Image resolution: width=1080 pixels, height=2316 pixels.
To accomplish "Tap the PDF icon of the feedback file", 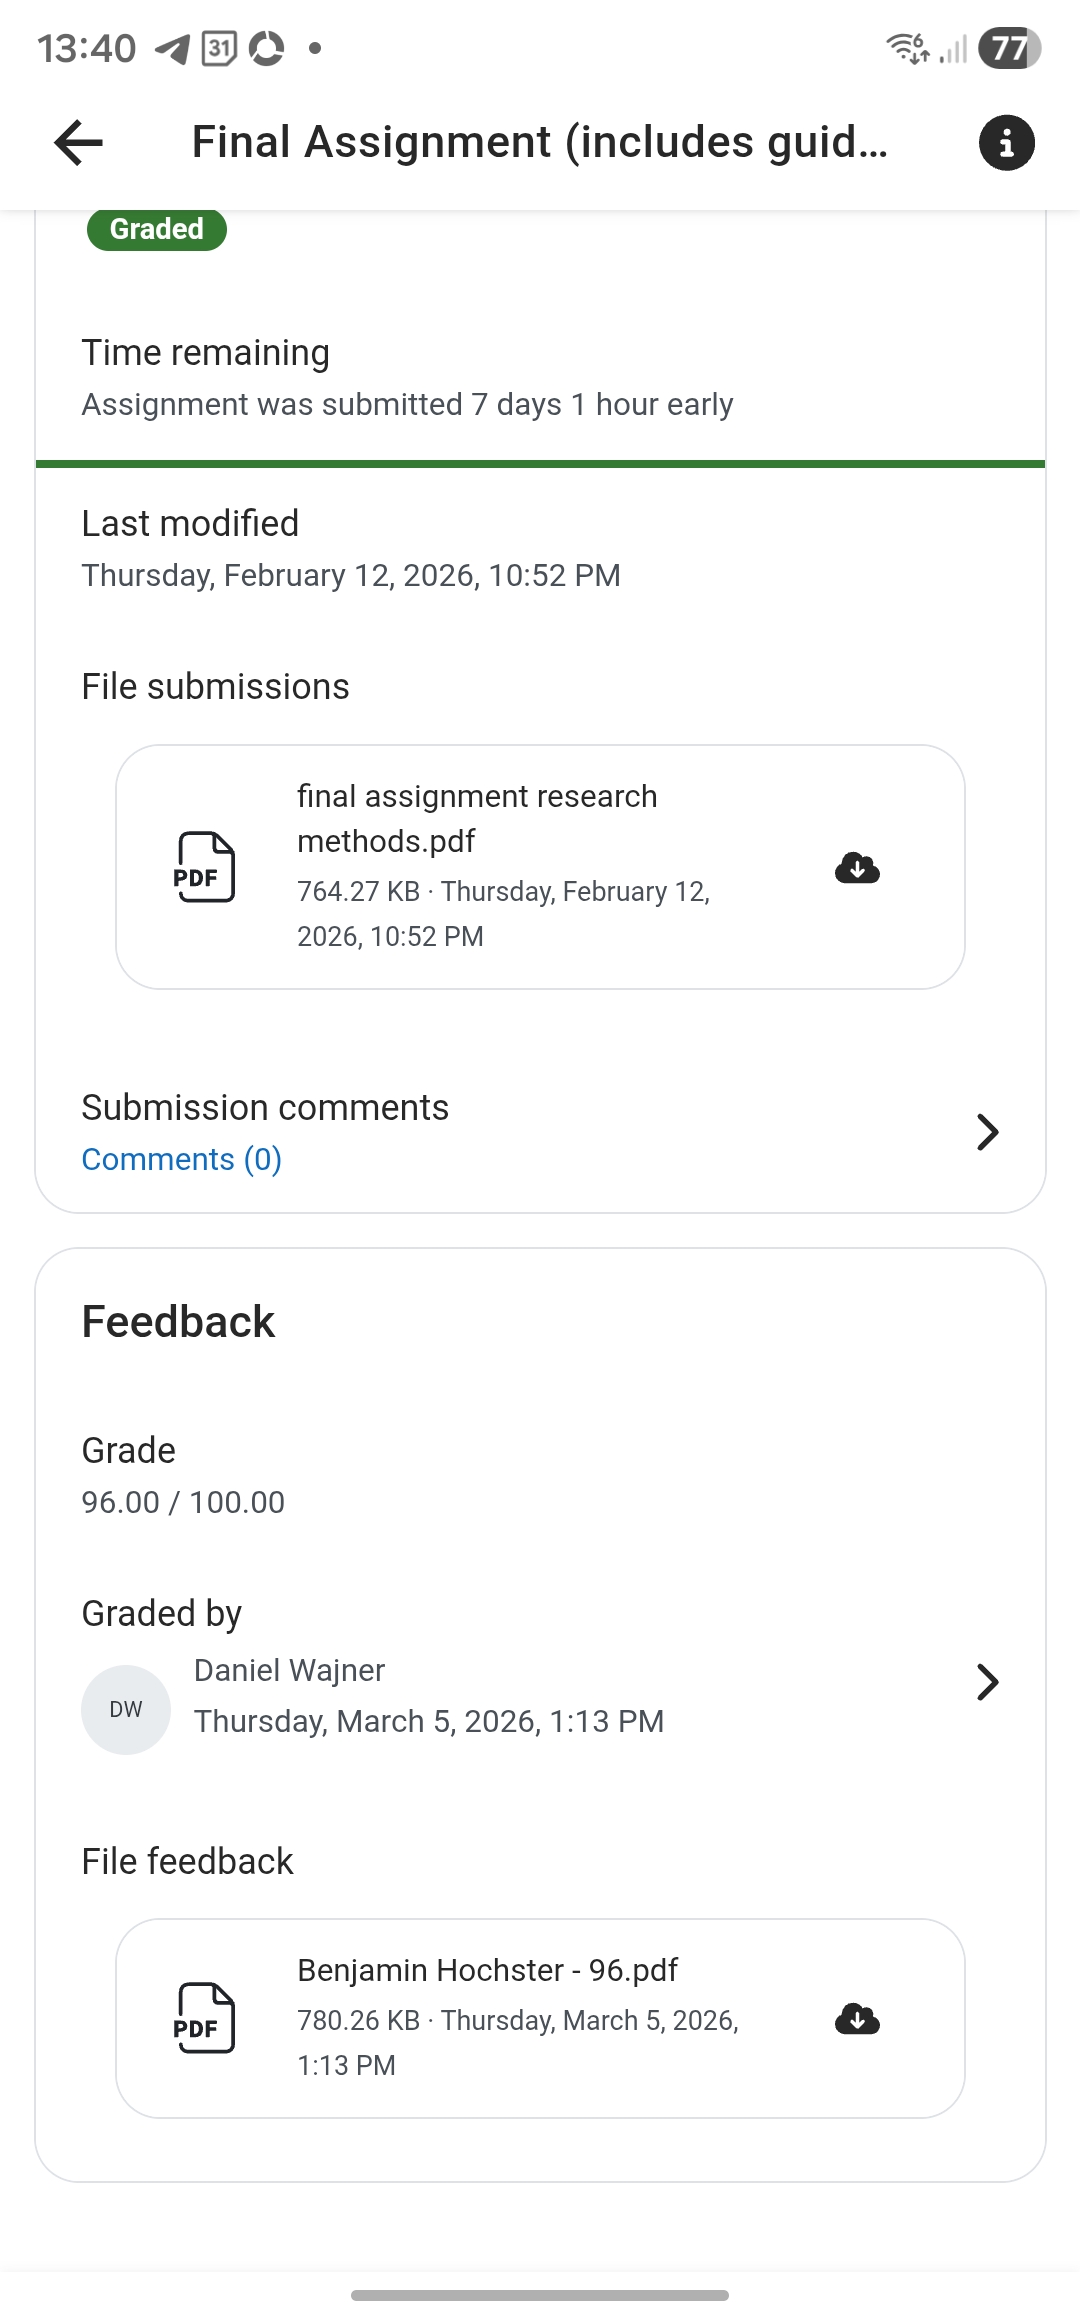I will coord(205,2019).
